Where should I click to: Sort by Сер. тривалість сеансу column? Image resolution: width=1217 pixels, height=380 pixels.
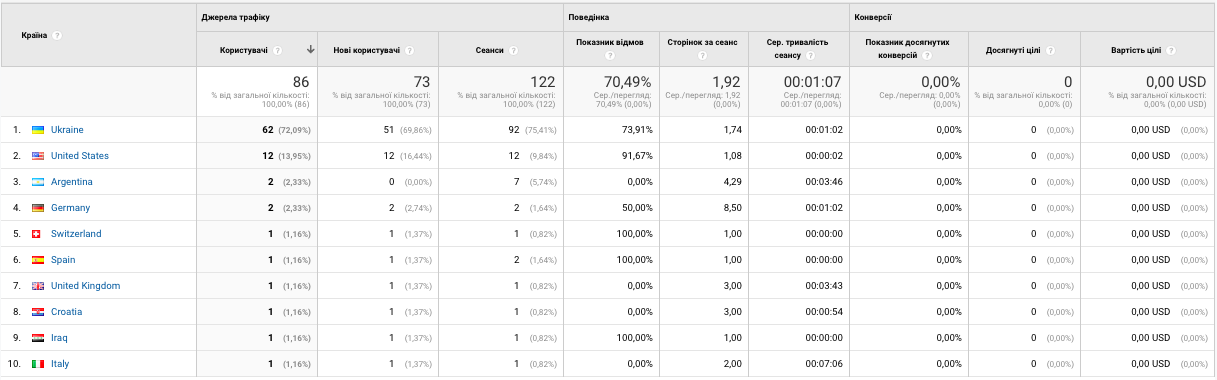tap(796, 50)
